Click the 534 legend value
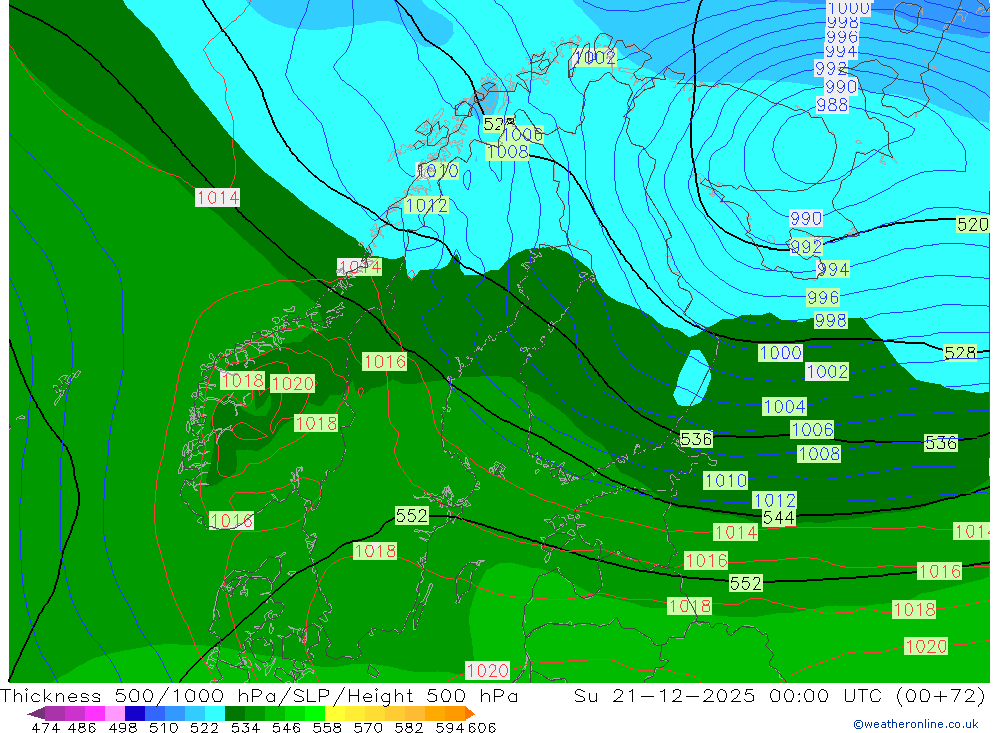Image resolution: width=1000 pixels, height=733 pixels. pyautogui.click(x=246, y=728)
